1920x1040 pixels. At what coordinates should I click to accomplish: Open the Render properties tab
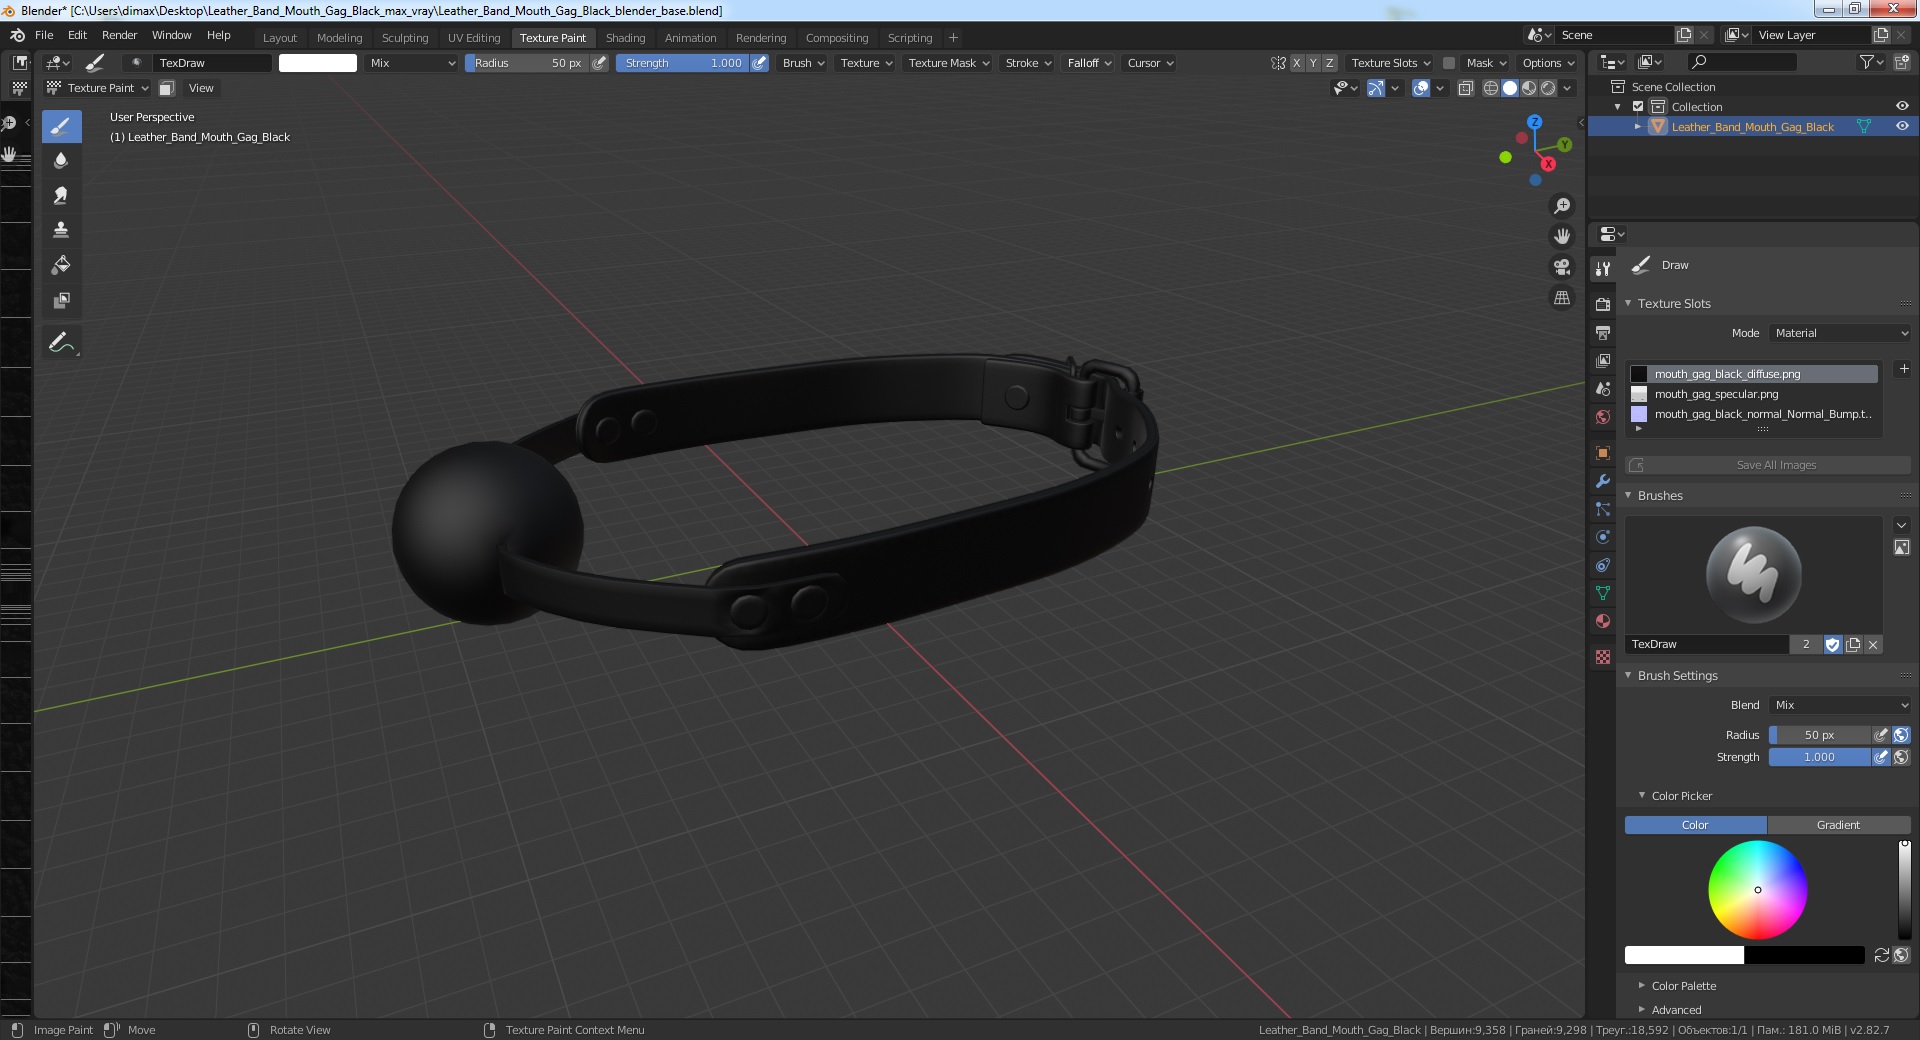(1603, 304)
